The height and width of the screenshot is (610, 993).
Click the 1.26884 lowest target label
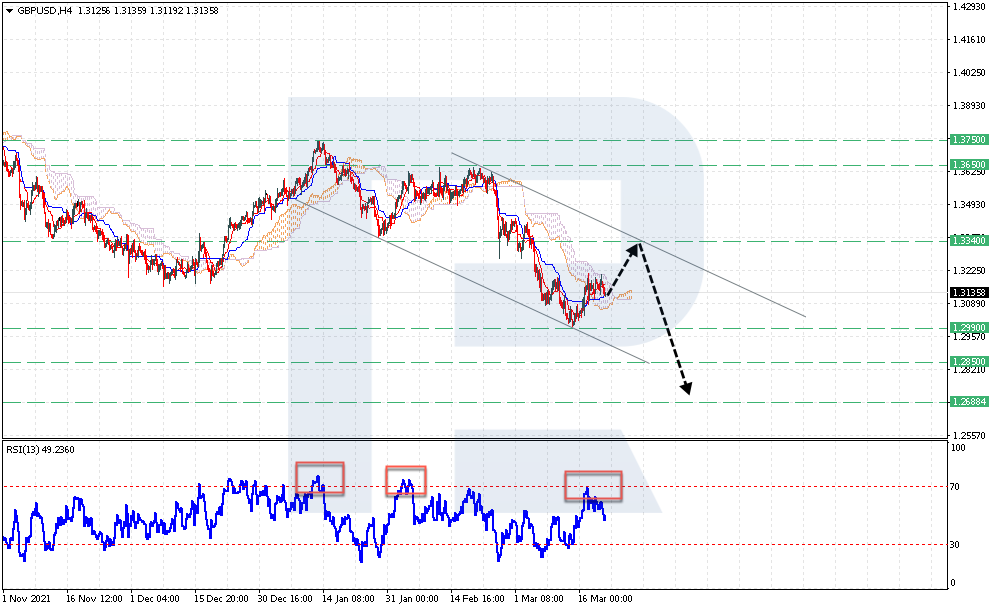pos(971,403)
